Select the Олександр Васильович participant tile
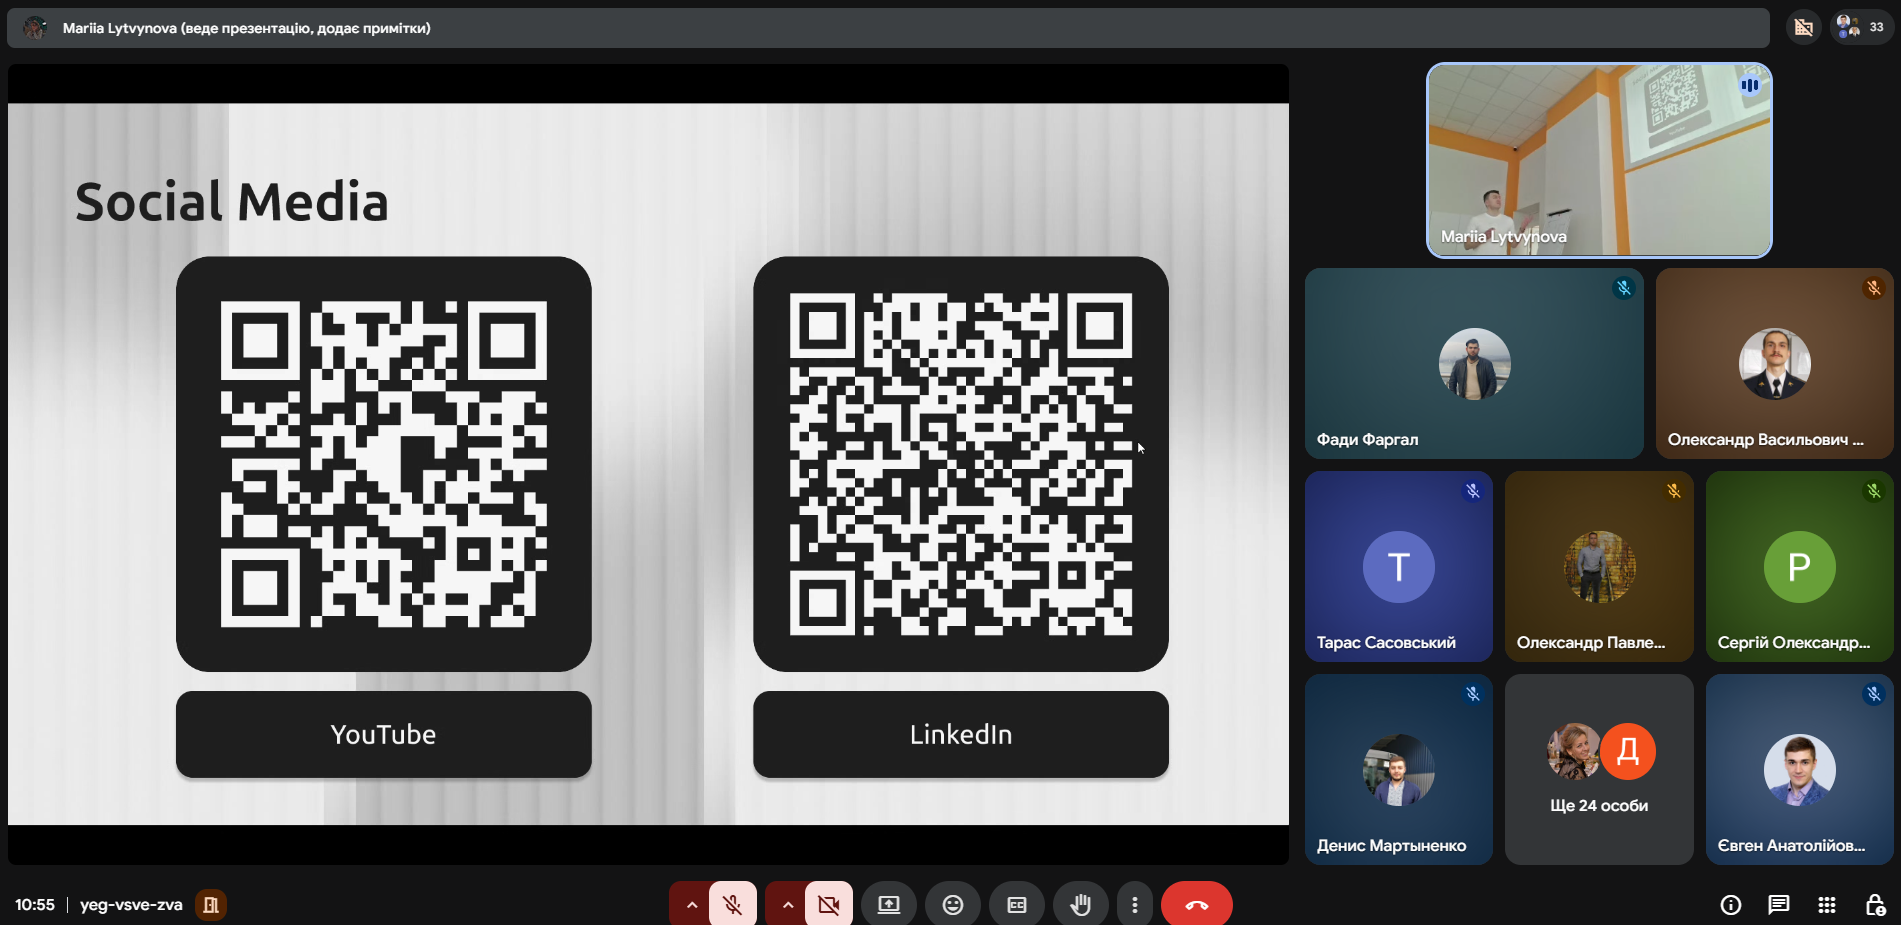 tap(1775, 364)
